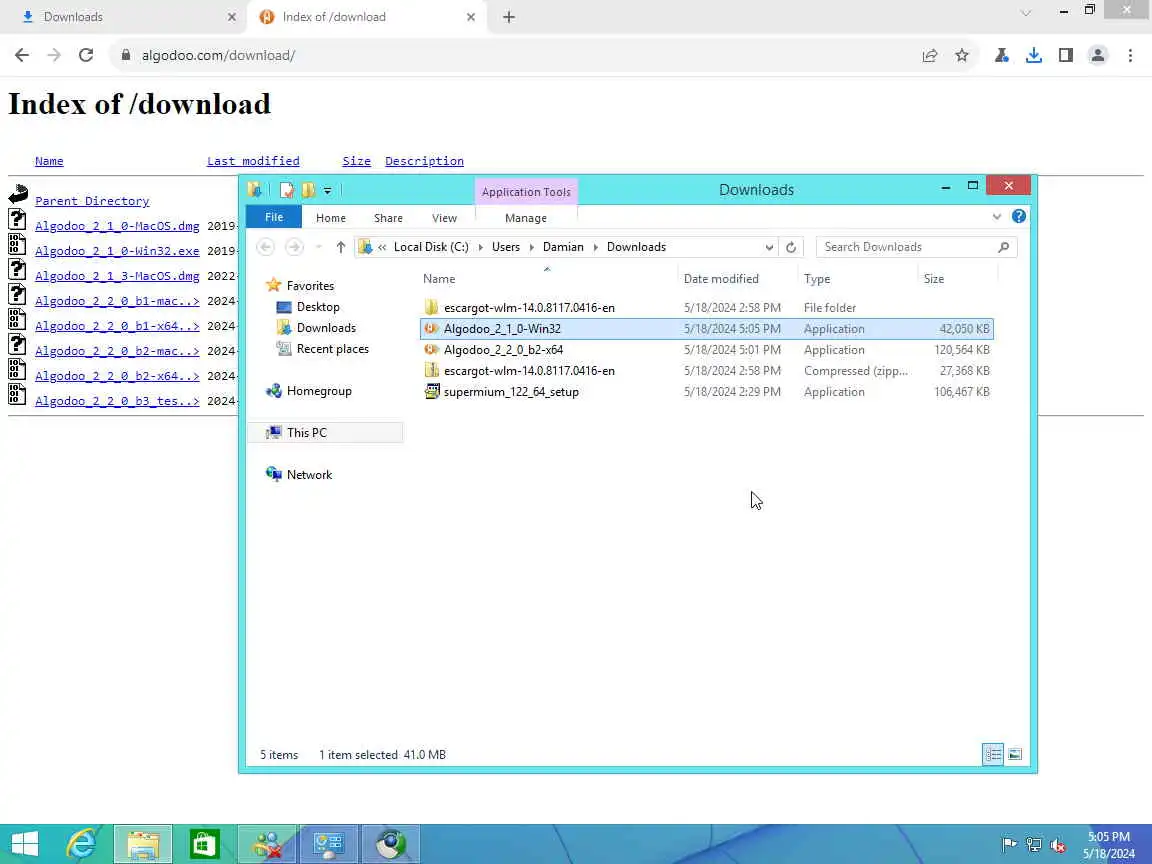This screenshot has height=864, width=1152.
Task: Expand the Users breadcrumb arrow
Action: [x=531, y=247]
